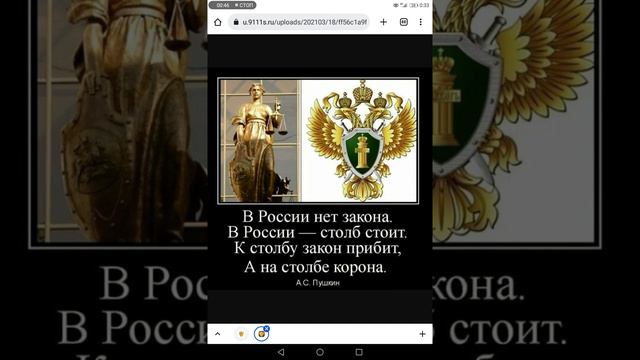Add new tab with bottom-bar plus
Image resolution: width=640 pixels, height=360 pixels.
point(422,334)
